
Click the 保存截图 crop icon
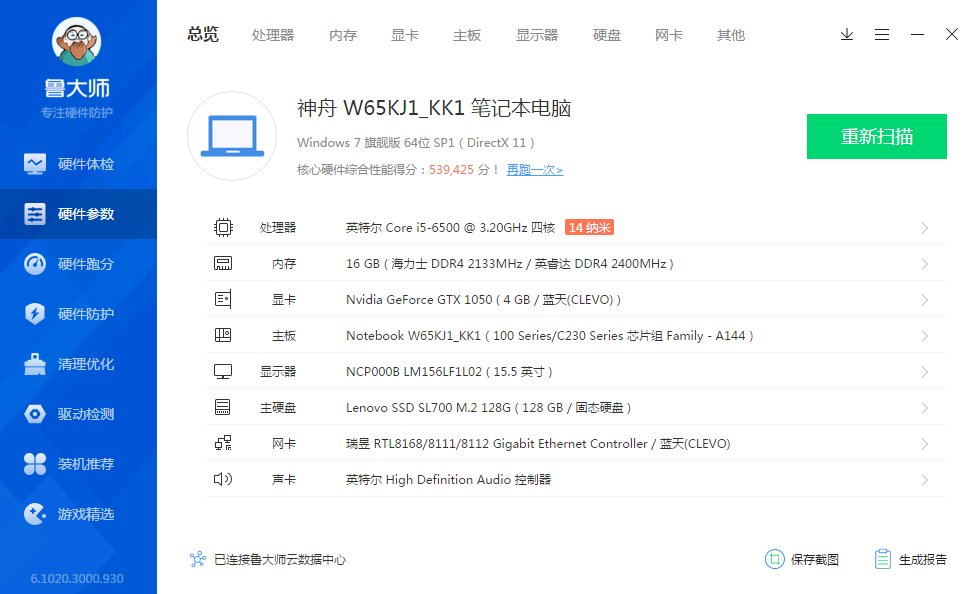tap(775, 559)
